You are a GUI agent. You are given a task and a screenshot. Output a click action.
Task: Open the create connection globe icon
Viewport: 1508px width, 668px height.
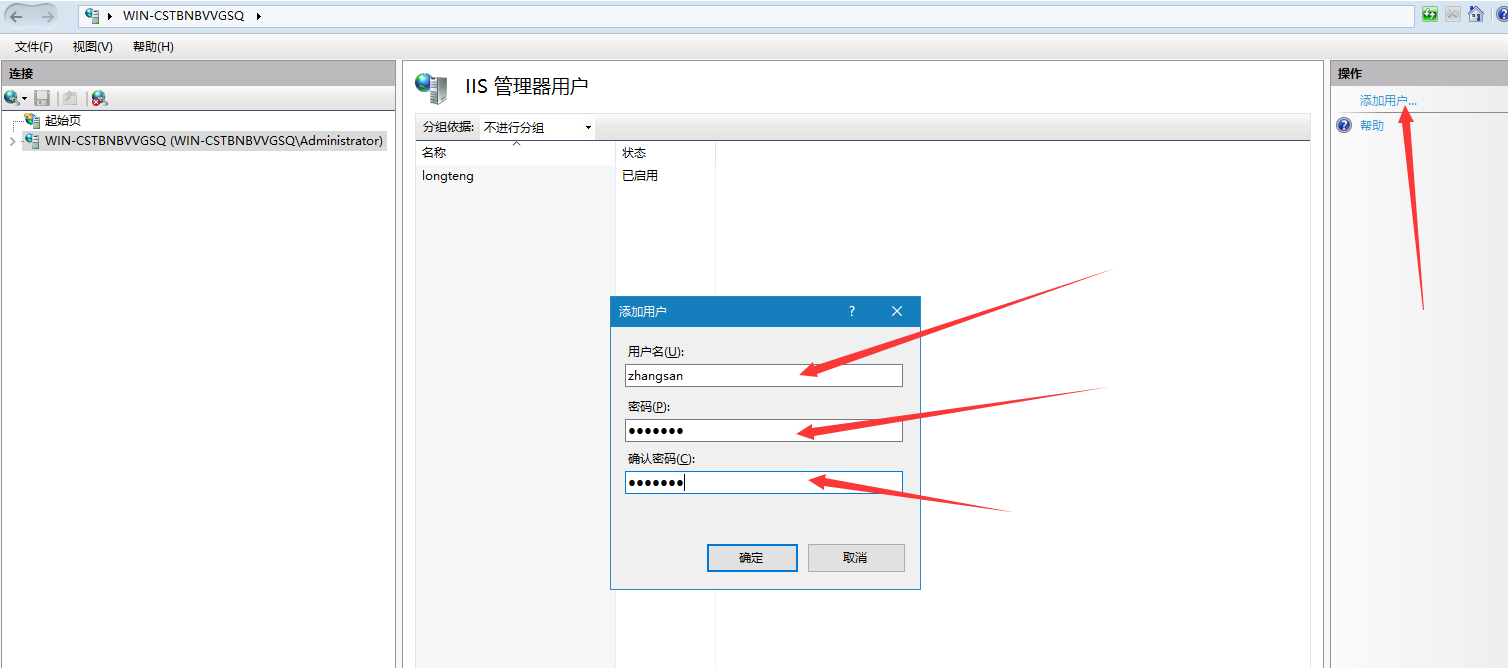click(x=11, y=98)
